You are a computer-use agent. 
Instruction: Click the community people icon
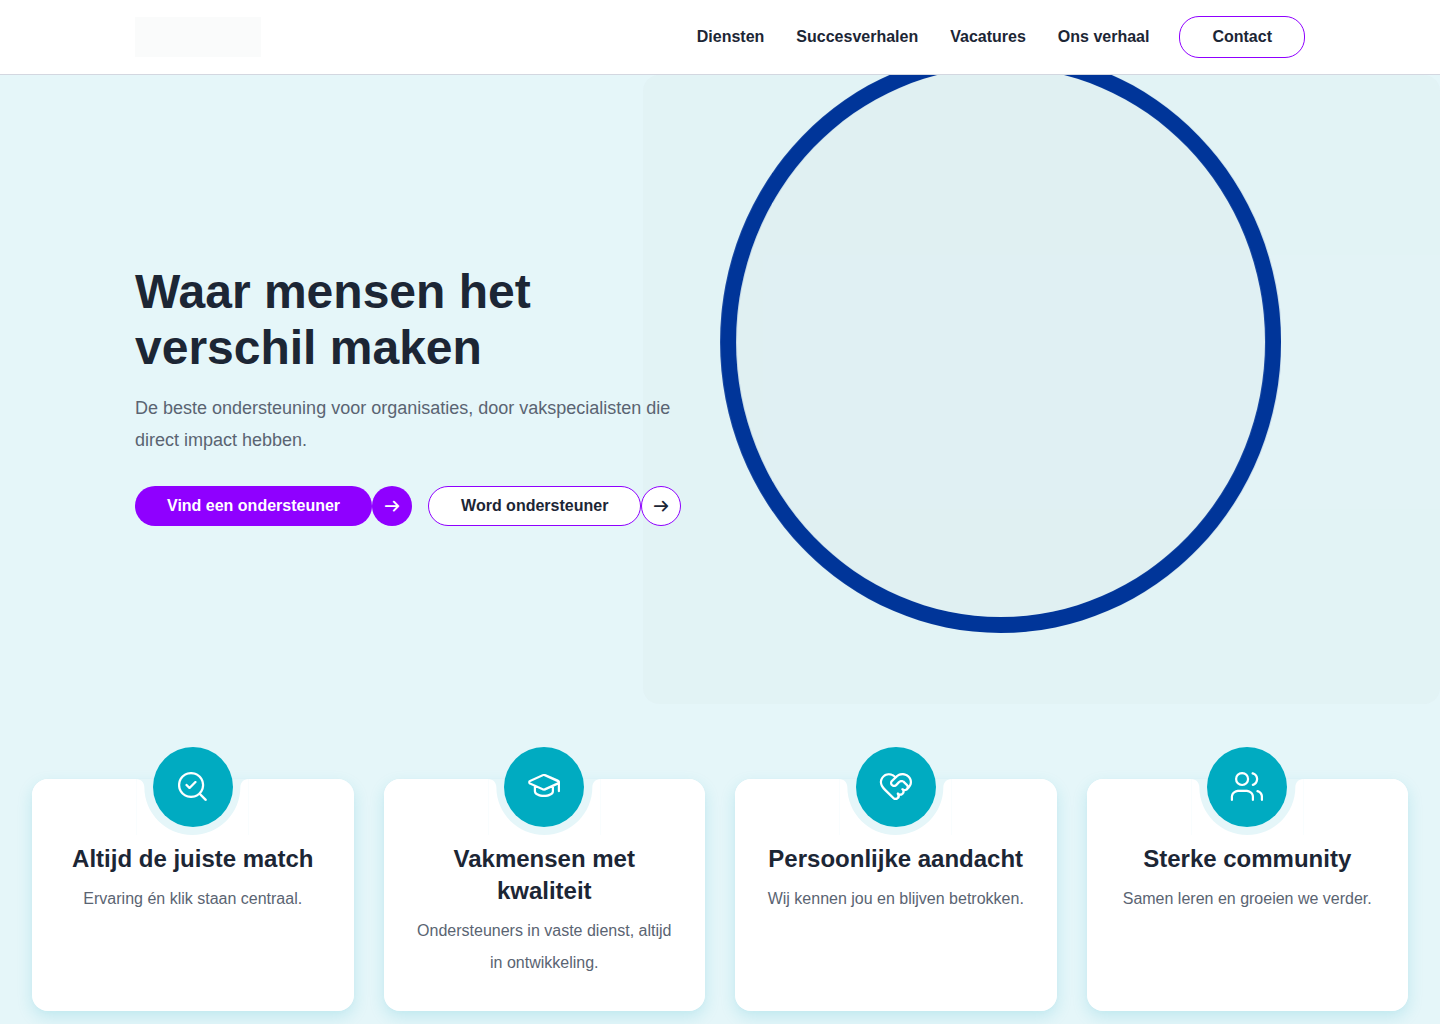click(x=1247, y=787)
